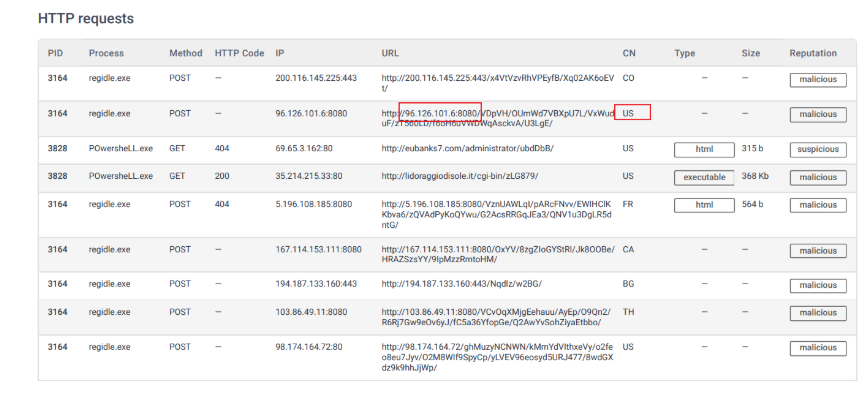The image size is (868, 408).
Task: Click the Method column header
Action: tap(185, 53)
